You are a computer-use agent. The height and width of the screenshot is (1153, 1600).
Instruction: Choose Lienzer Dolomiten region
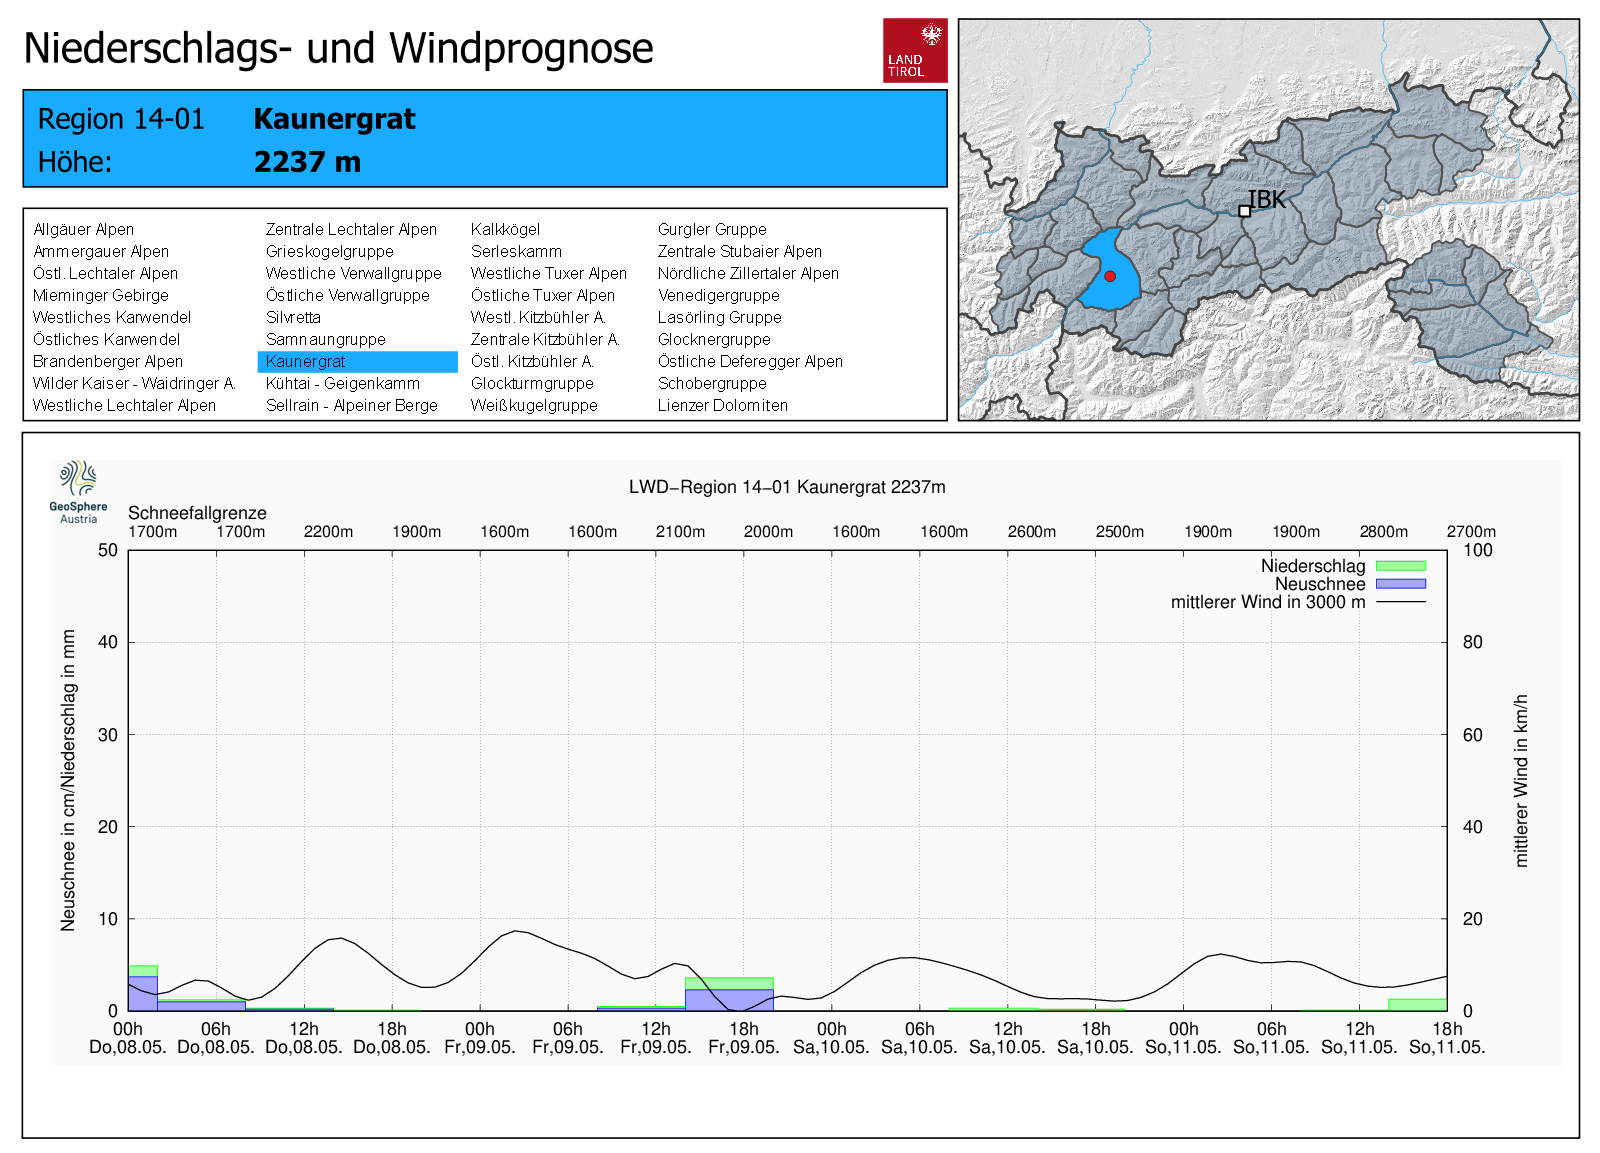pos(722,405)
